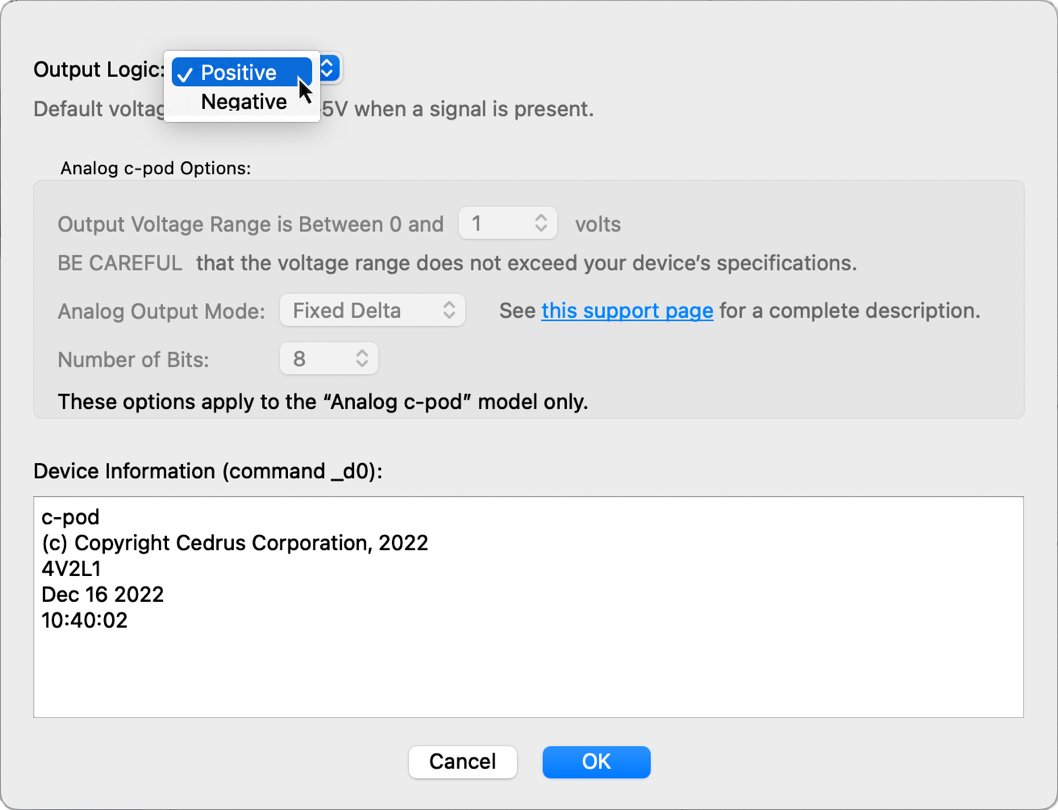The height and width of the screenshot is (810, 1058).
Task: Open the Analog Output Mode dropdown
Action: tap(372, 310)
